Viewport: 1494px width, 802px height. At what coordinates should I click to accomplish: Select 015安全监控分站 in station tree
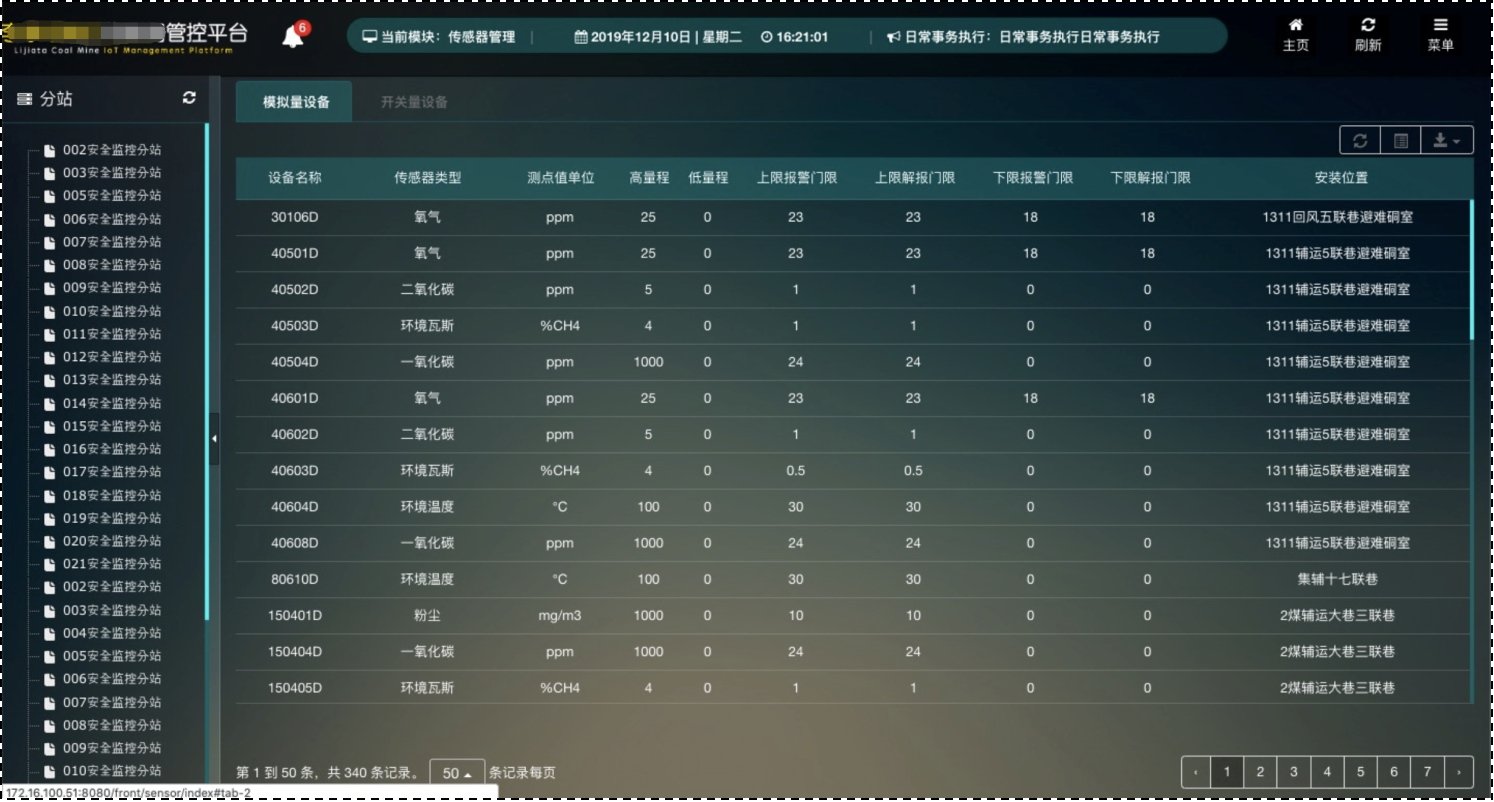111,427
